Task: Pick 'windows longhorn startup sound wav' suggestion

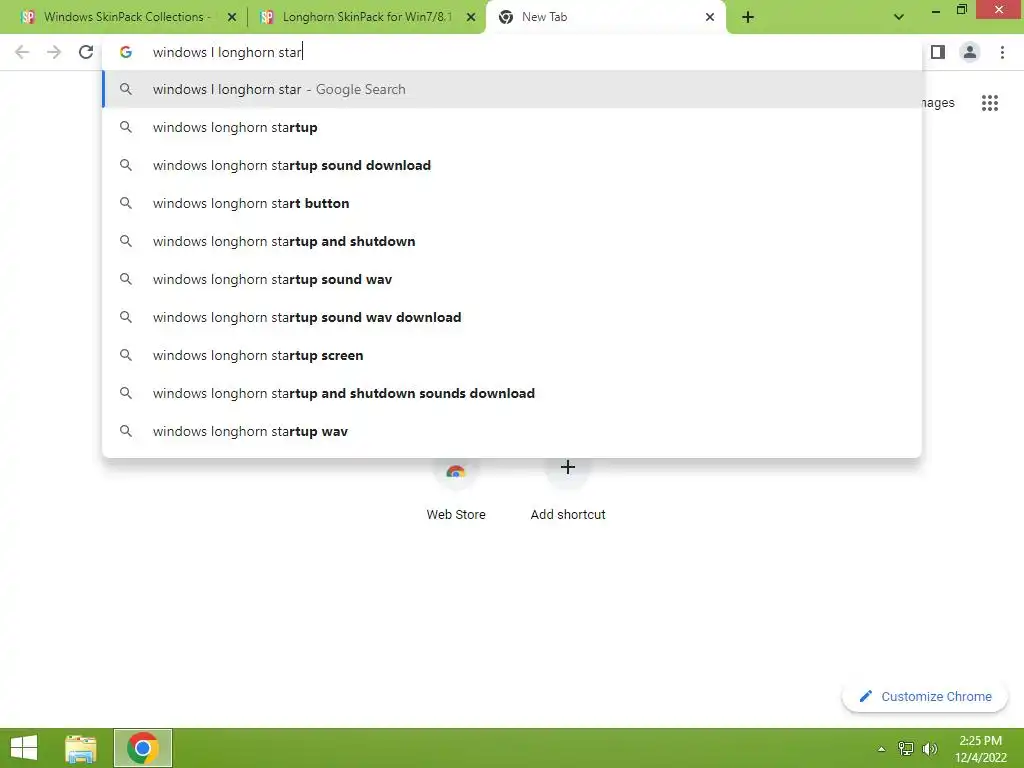Action: click(512, 280)
